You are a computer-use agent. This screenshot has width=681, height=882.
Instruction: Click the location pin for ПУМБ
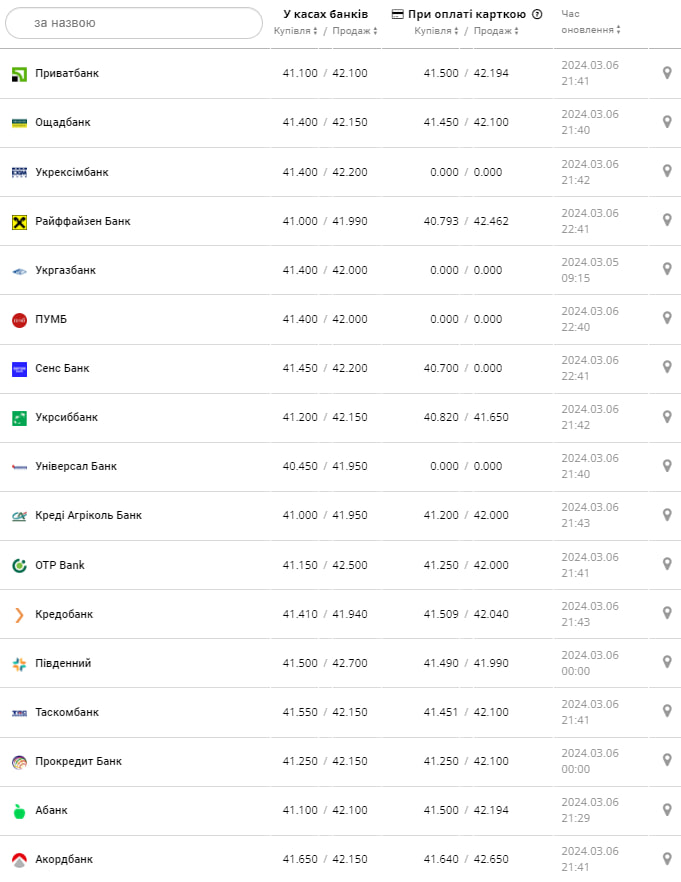(667, 318)
